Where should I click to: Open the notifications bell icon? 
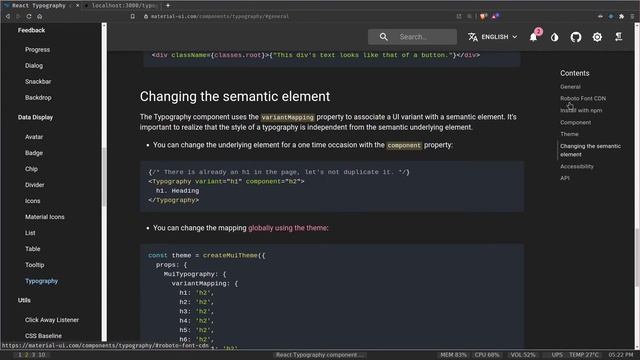533,37
